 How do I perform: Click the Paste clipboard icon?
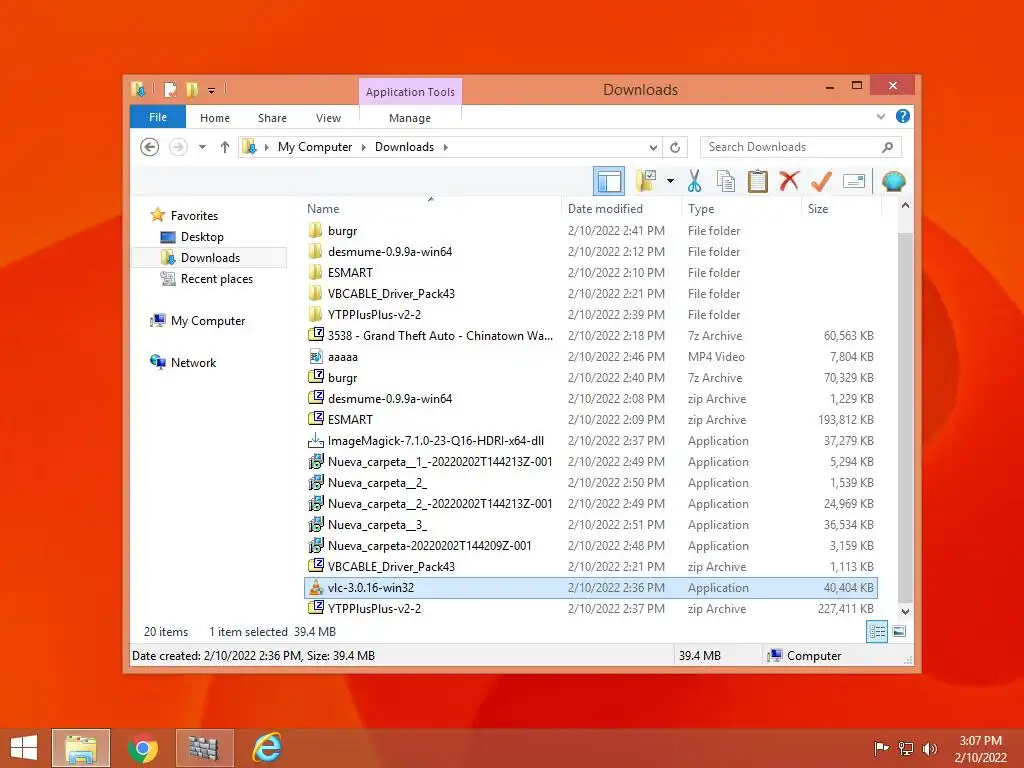pyautogui.click(x=758, y=181)
